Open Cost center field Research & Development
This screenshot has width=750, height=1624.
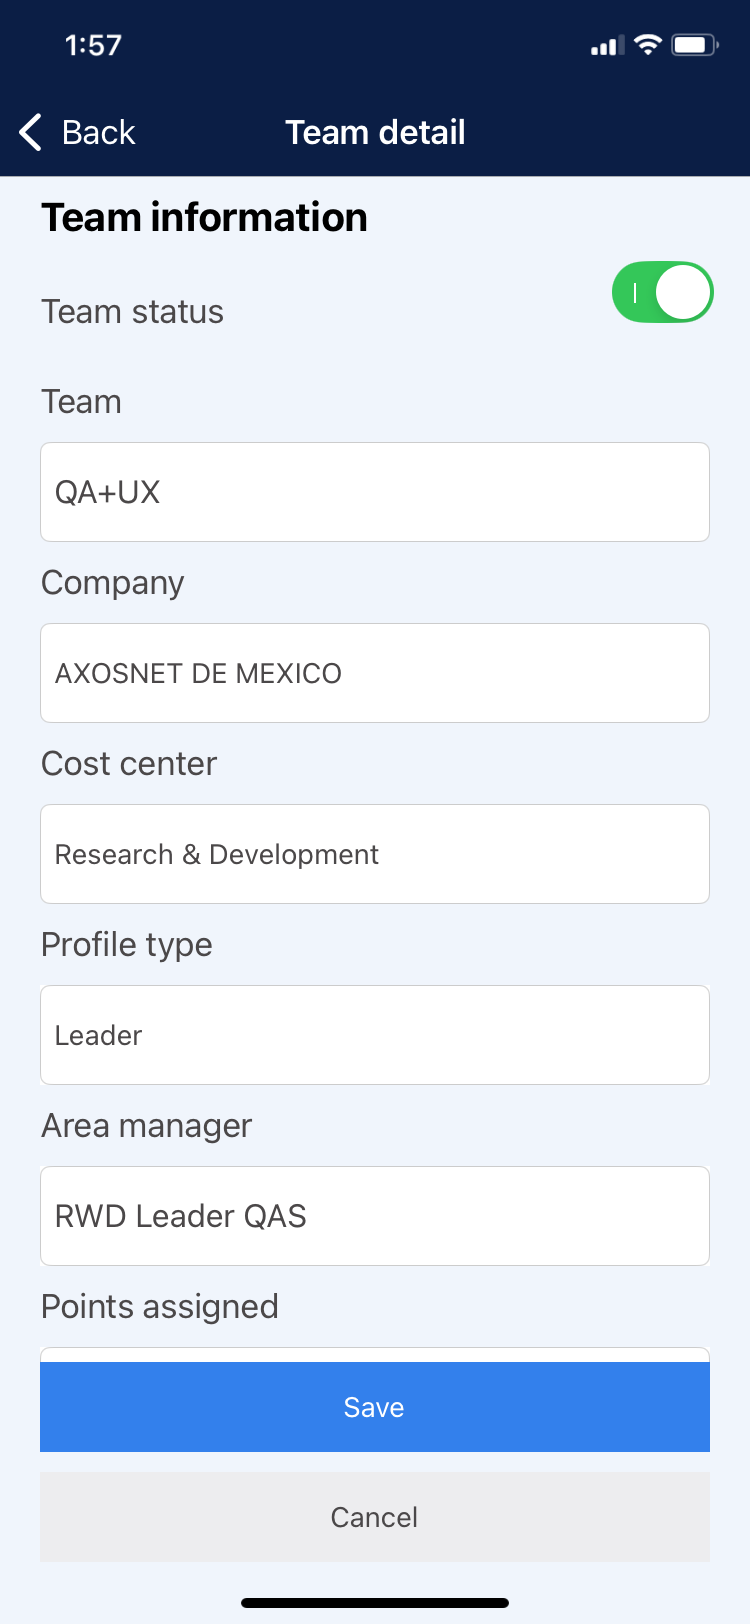[375, 854]
